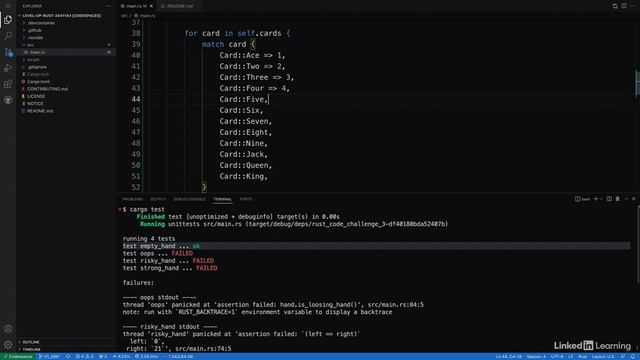
Task: Collapse the src folder
Action: pyautogui.click(x=30, y=45)
